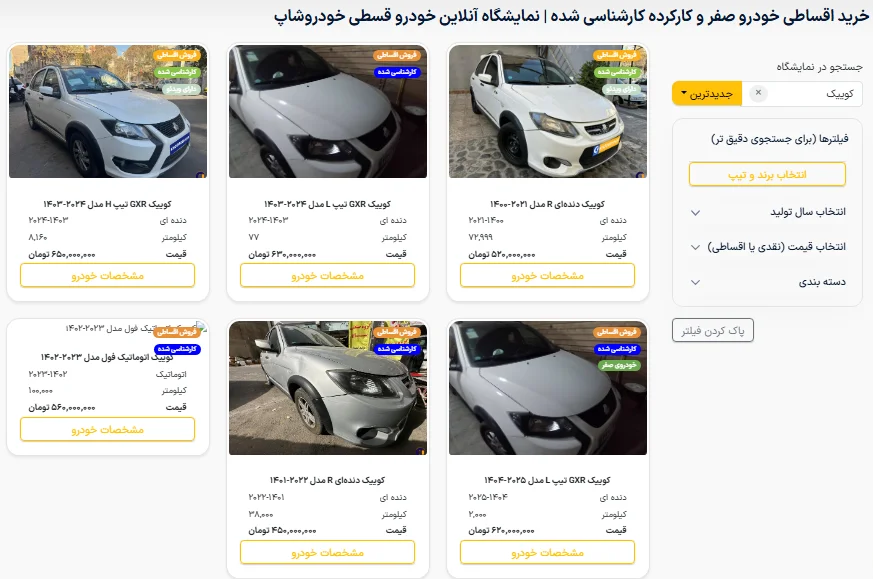Open the Quick GXR type L 2024 photo
The image size is (873, 579).
point(328,111)
